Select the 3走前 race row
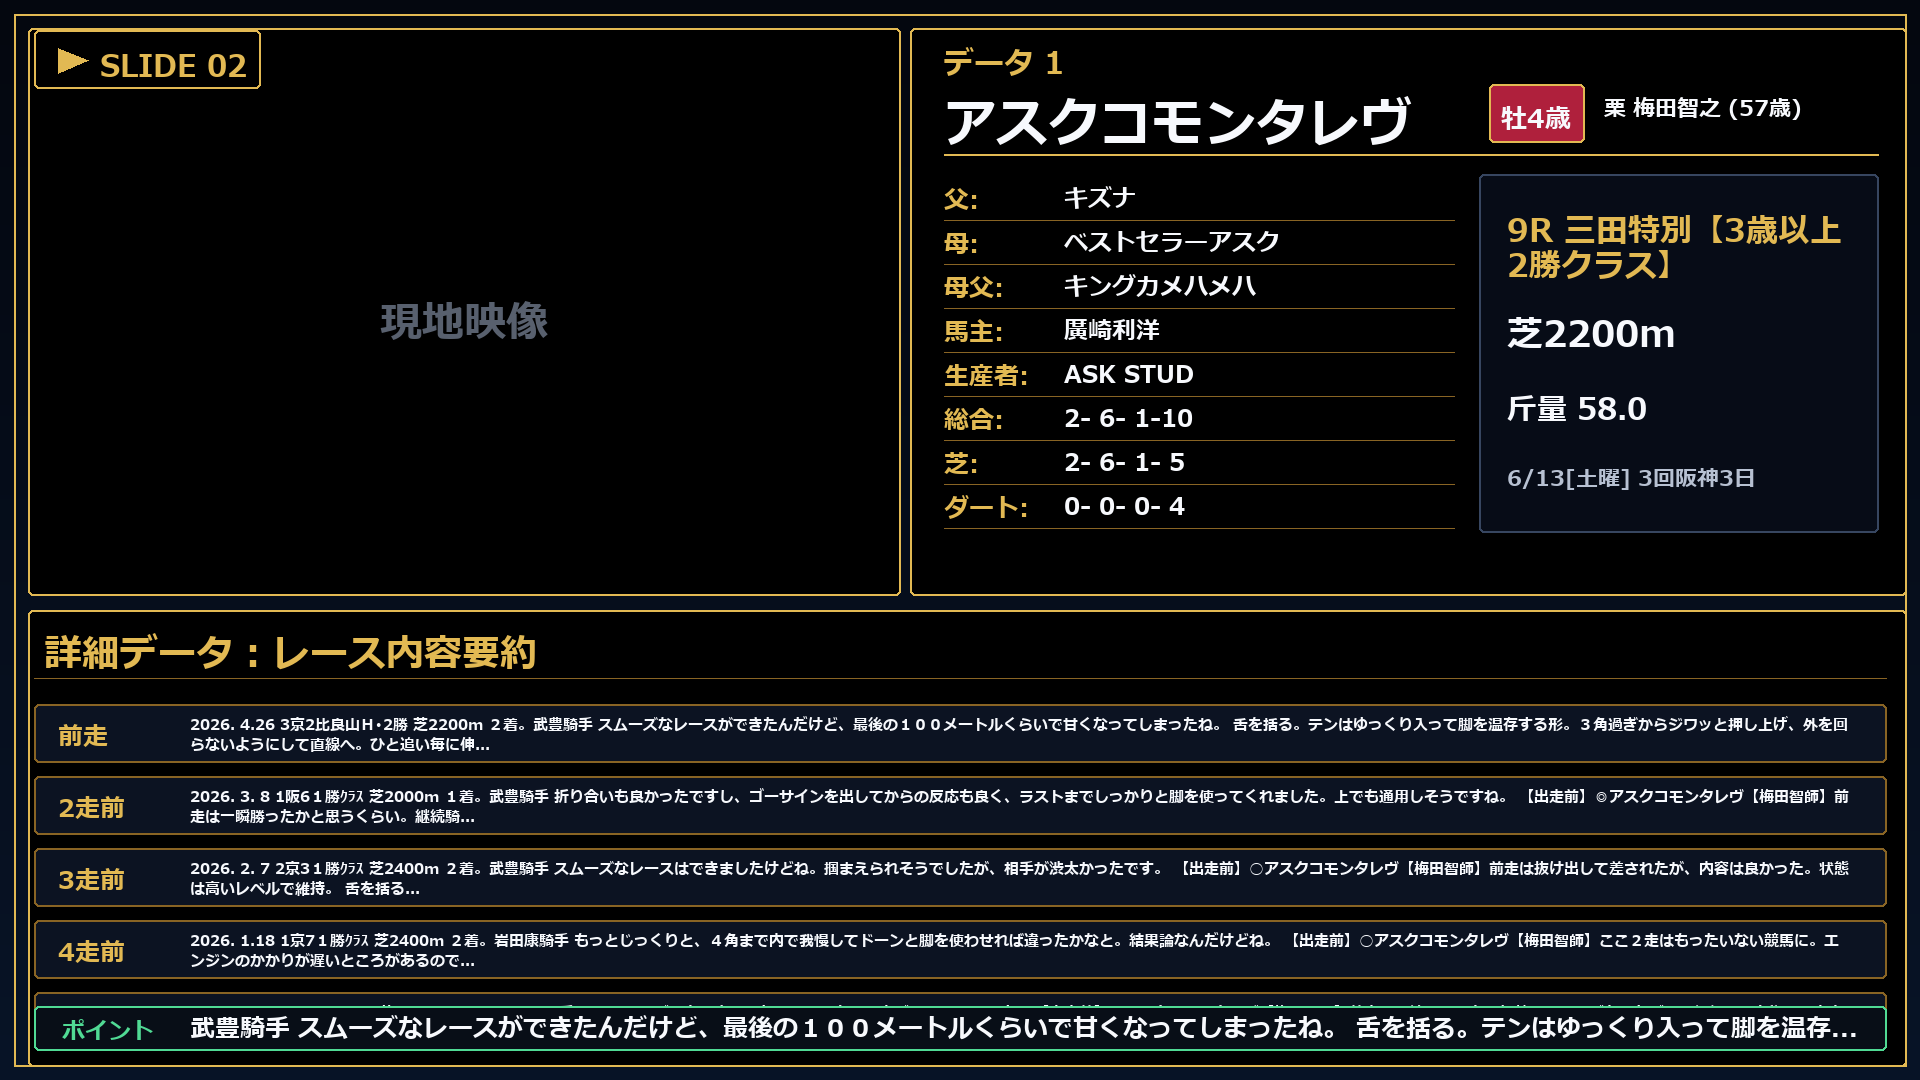1920x1080 pixels. tap(960, 878)
